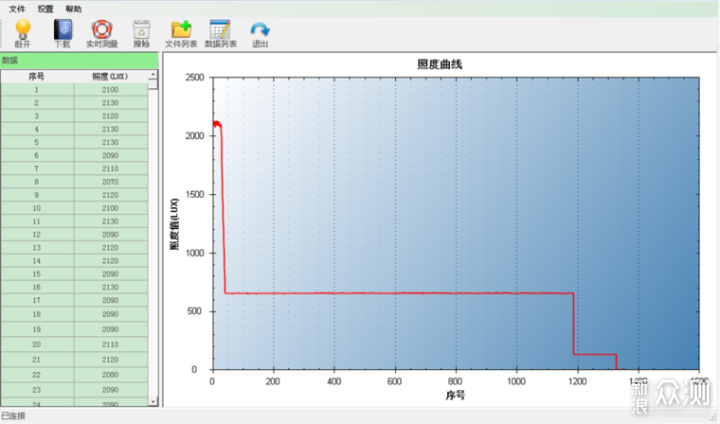This screenshot has height=424, width=720.
Task: Click the 擦除 erase recycle bin icon
Action: 141,30
